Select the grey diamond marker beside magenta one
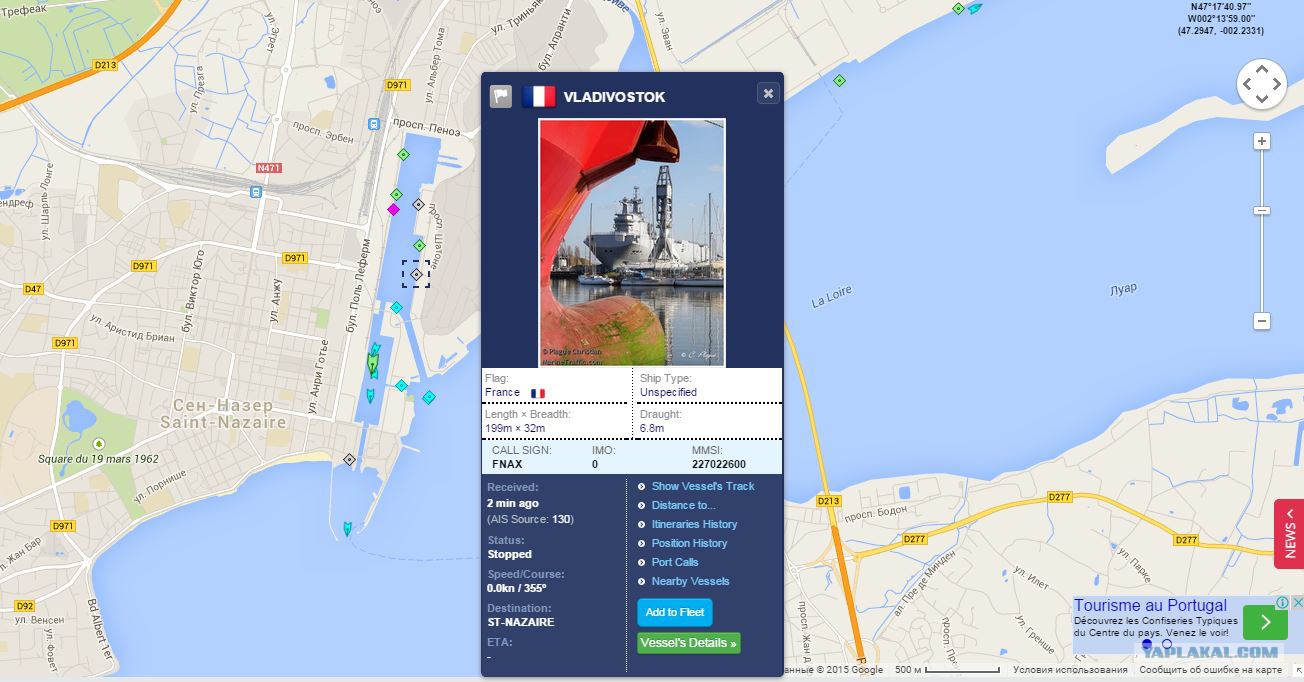The height and width of the screenshot is (682, 1304). (418, 205)
